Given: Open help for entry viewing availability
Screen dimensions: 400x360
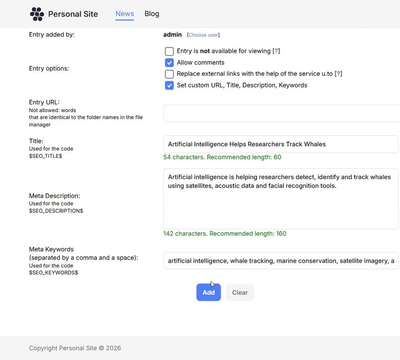Looking at the screenshot, I should point(276,51).
